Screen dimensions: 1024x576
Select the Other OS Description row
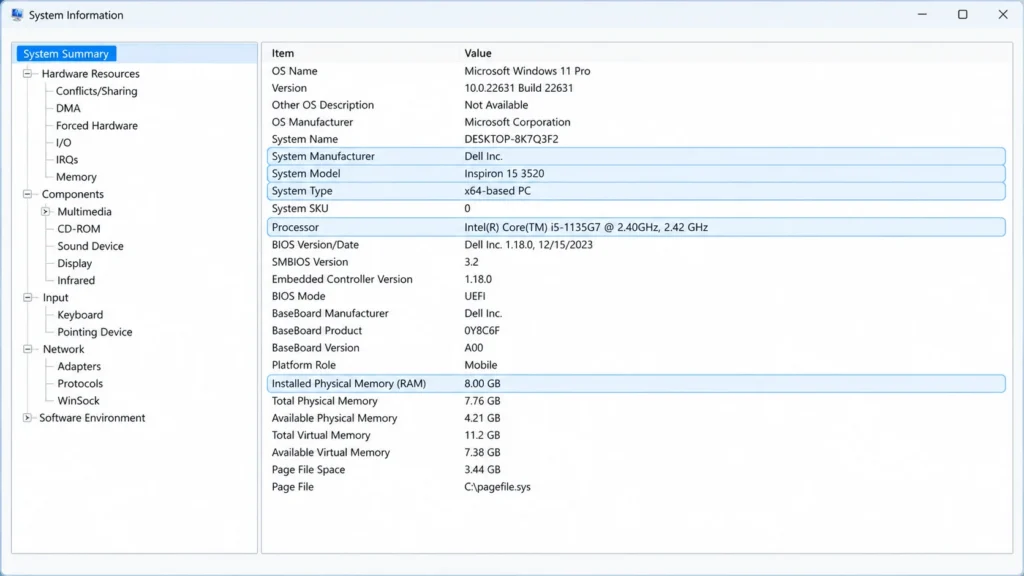[x=636, y=104]
